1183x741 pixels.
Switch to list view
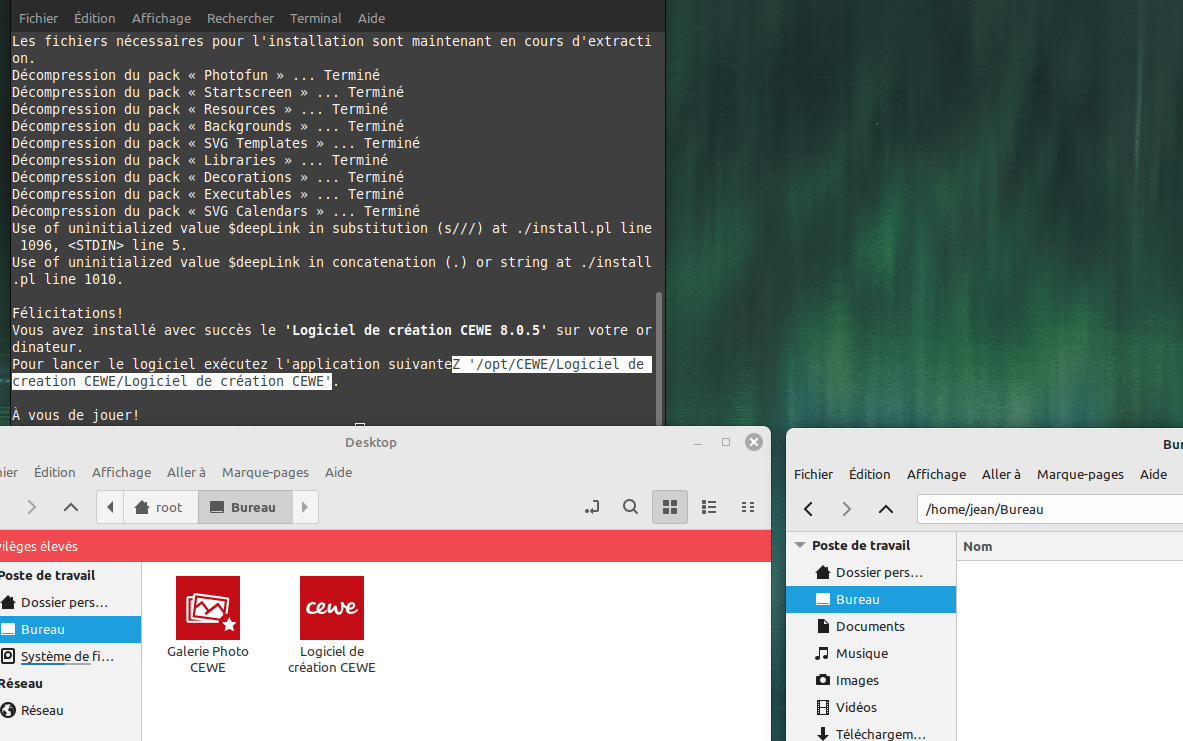(x=709, y=507)
